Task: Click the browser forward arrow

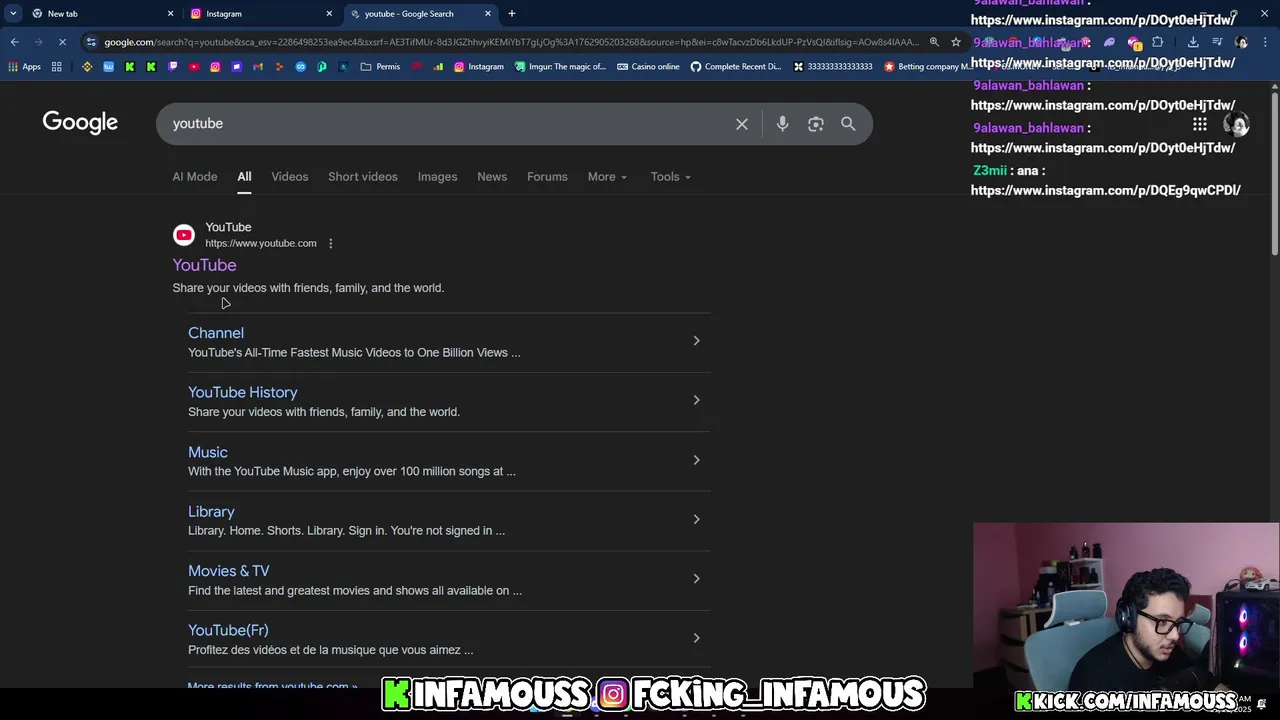Action: [x=38, y=42]
